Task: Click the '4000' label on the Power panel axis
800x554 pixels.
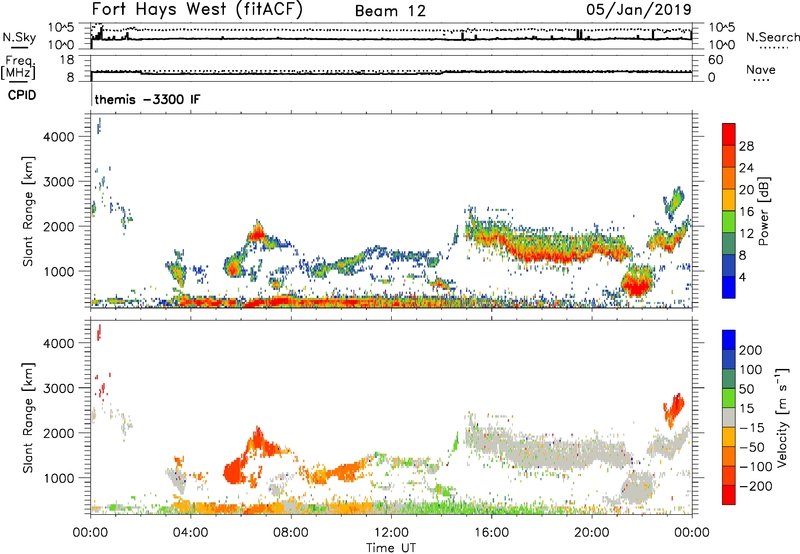Action: pyautogui.click(x=59, y=137)
